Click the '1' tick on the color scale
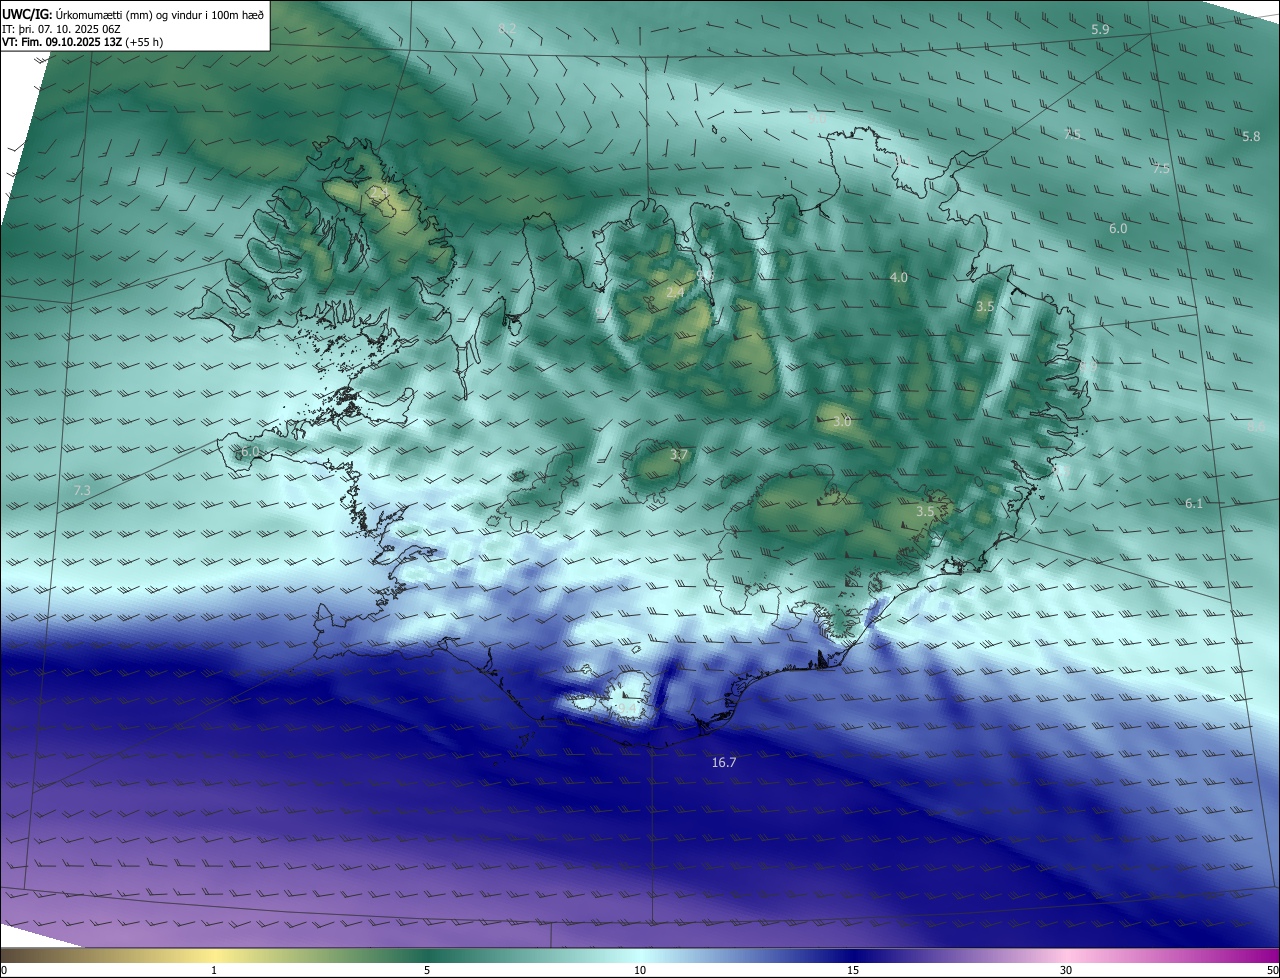This screenshot has height=978, width=1280. coord(214,970)
